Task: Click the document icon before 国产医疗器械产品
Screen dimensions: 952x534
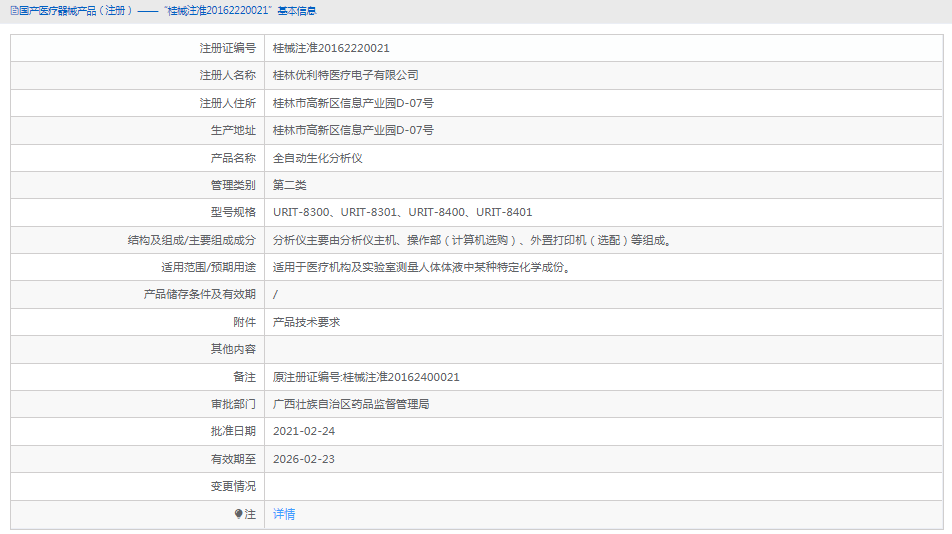Action: (x=14, y=11)
